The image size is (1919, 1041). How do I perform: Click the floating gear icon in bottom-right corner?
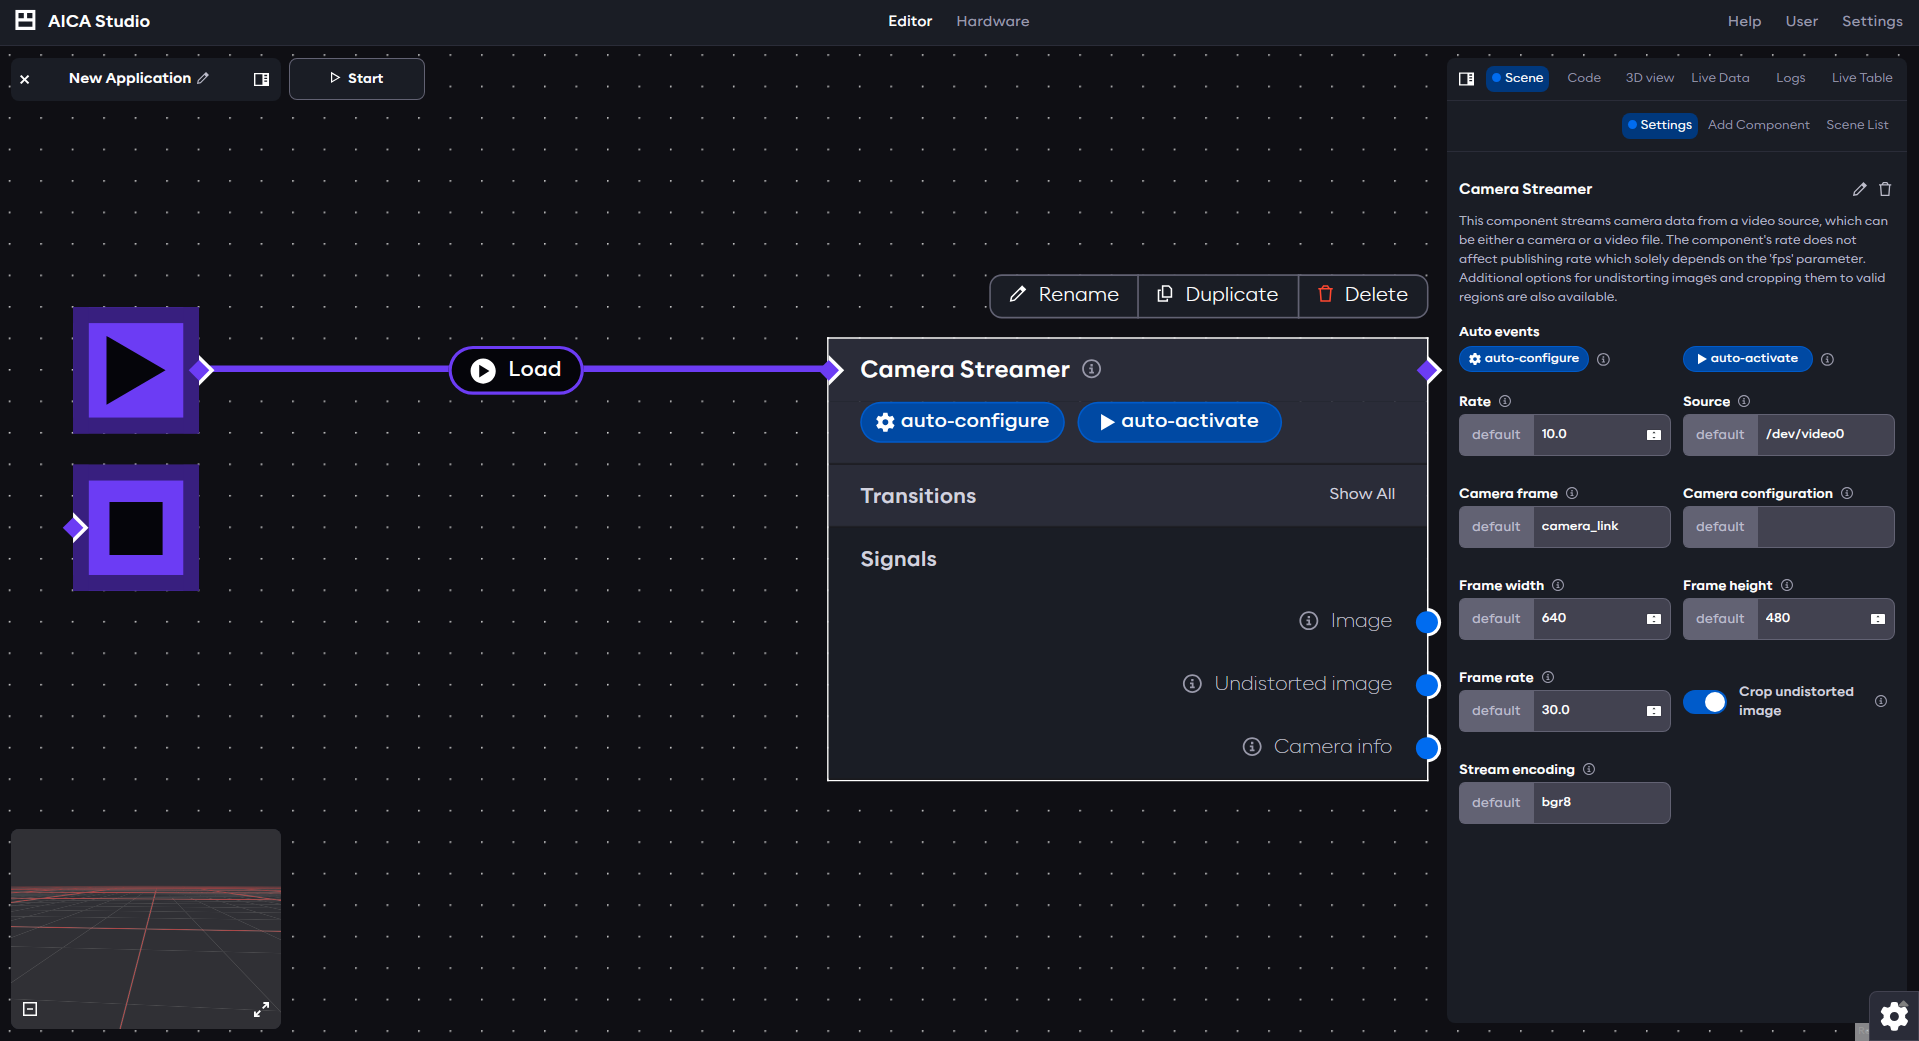[1893, 1016]
